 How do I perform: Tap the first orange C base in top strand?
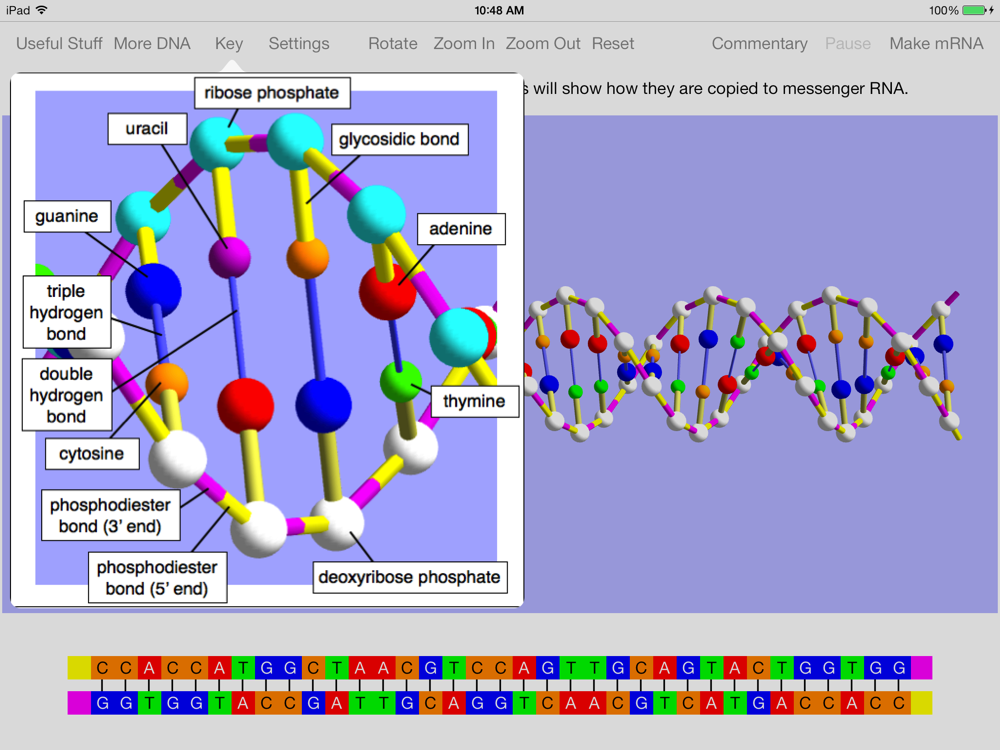coord(103,668)
